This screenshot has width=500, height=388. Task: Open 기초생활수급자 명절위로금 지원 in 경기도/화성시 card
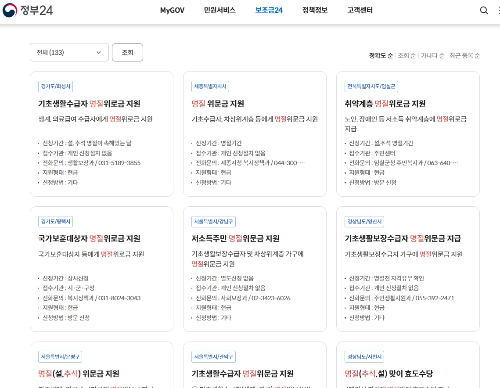pyautogui.click(x=89, y=104)
